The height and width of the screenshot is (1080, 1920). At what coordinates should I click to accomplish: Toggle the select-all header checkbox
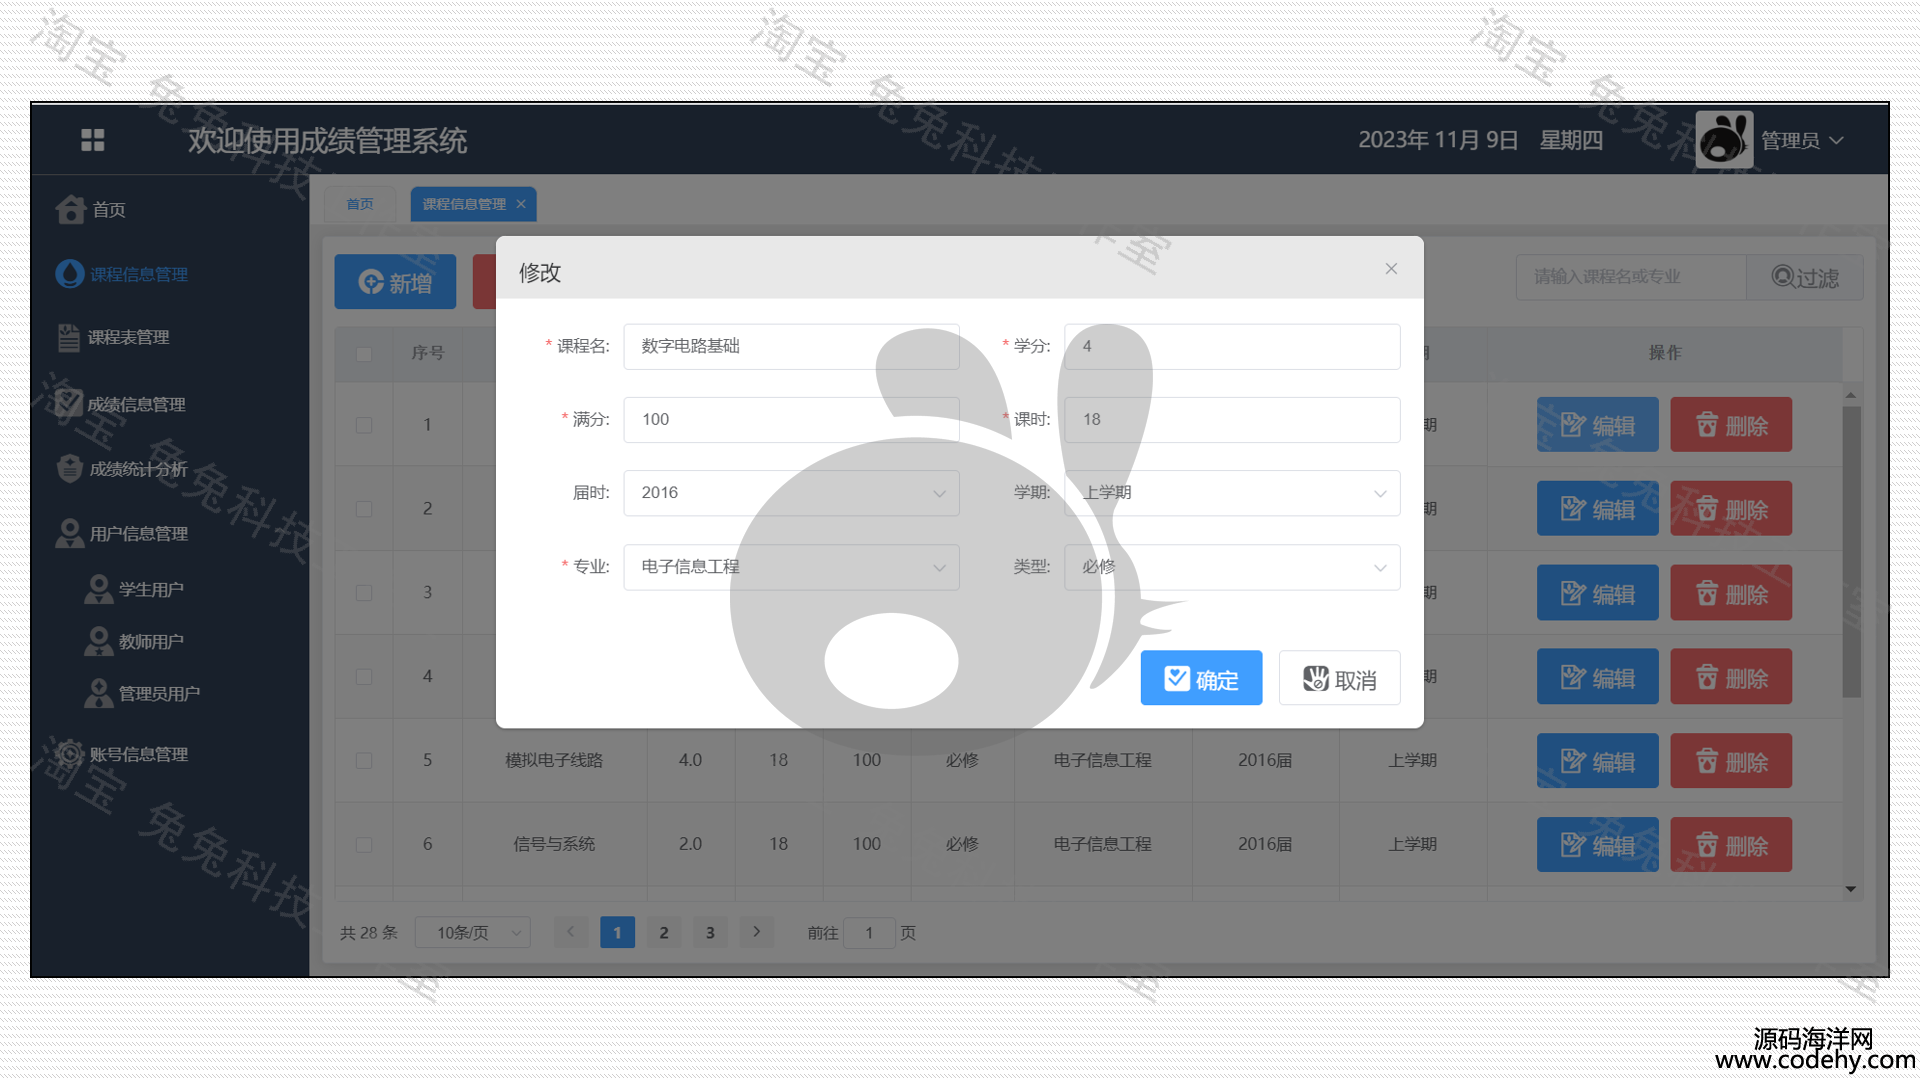364,354
